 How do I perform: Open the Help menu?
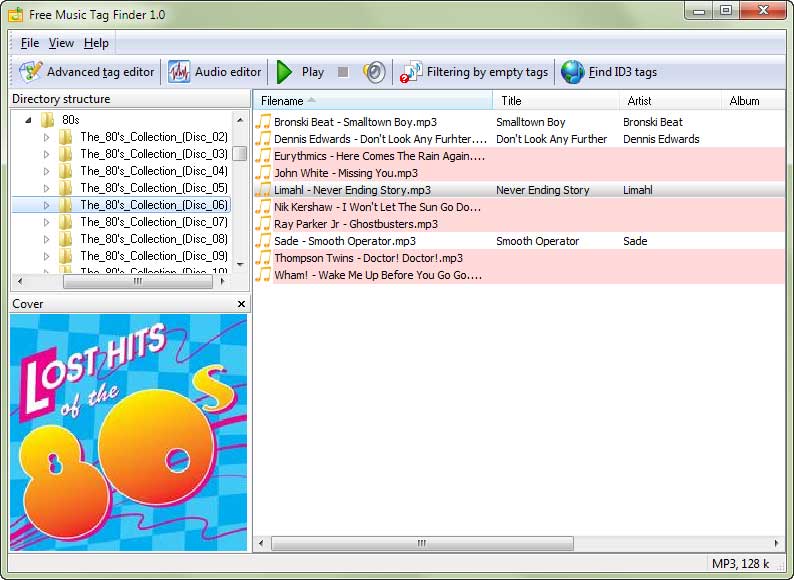[x=96, y=43]
